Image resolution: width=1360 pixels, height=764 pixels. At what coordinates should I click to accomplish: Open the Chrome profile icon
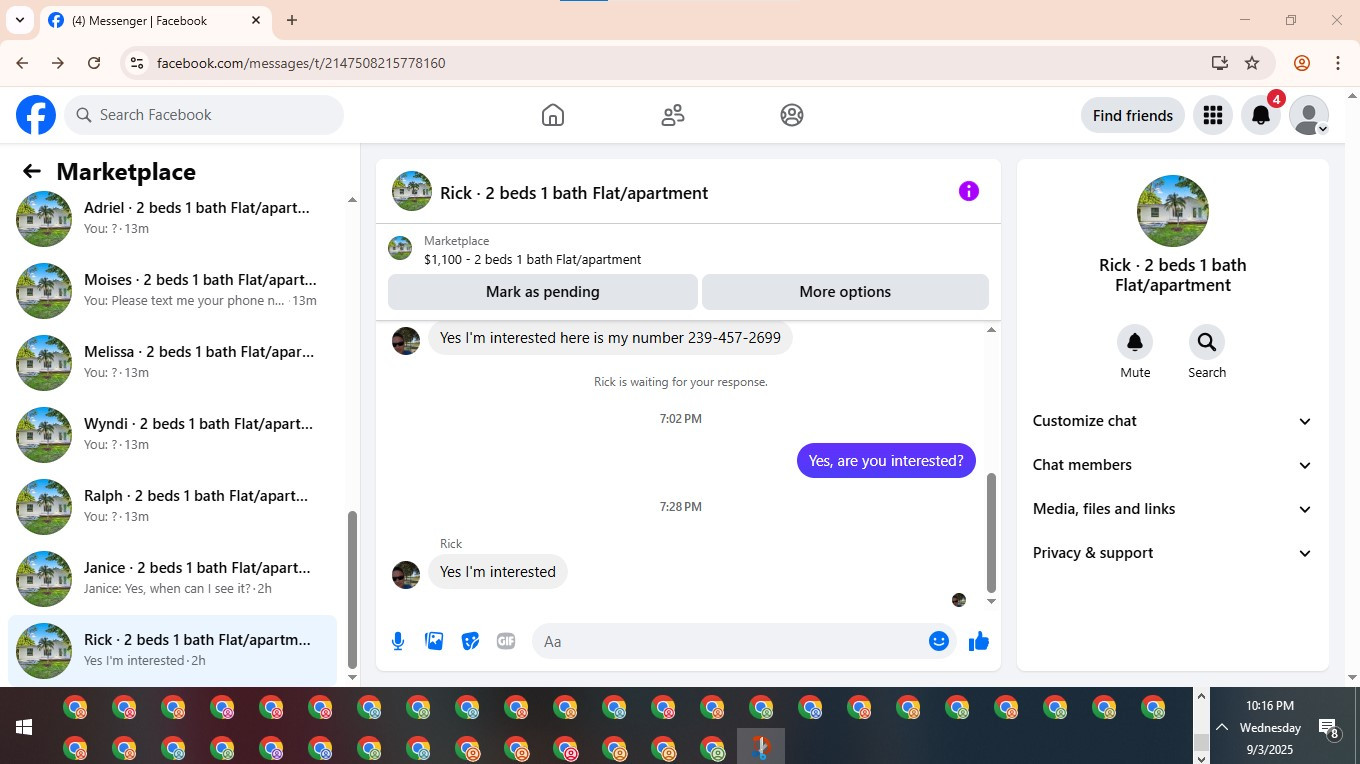(x=1302, y=63)
